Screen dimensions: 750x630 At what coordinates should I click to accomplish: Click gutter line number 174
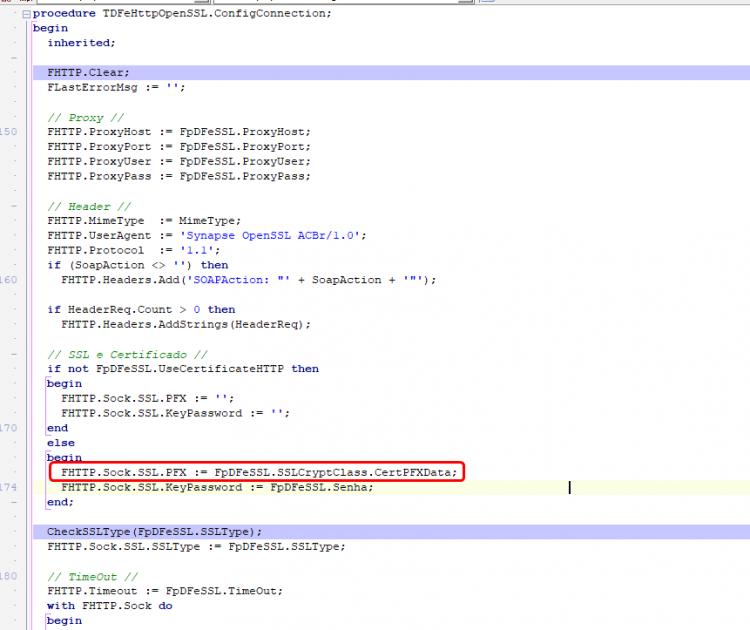(x=9, y=487)
